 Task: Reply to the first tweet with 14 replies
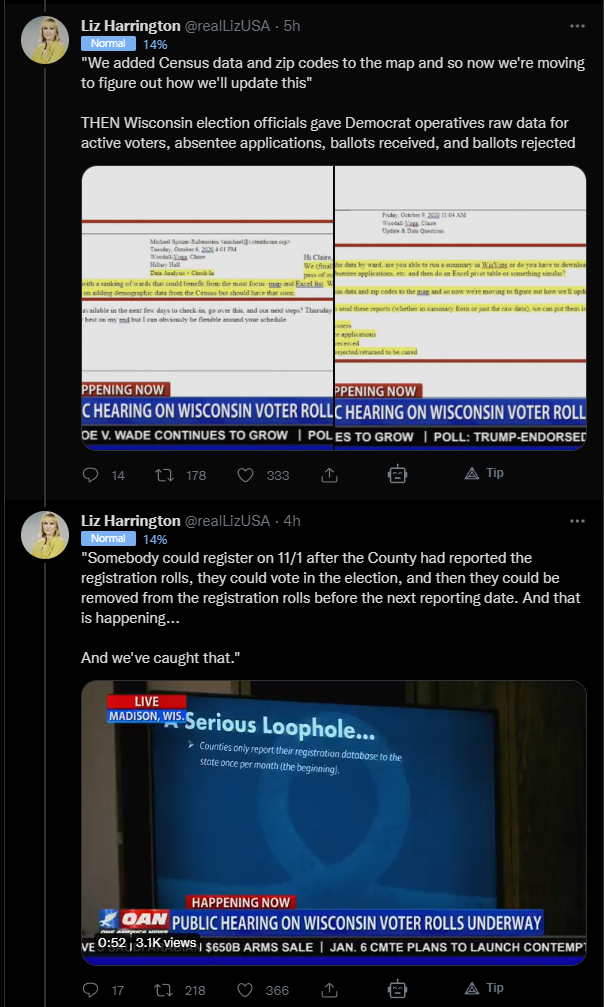tap(91, 475)
